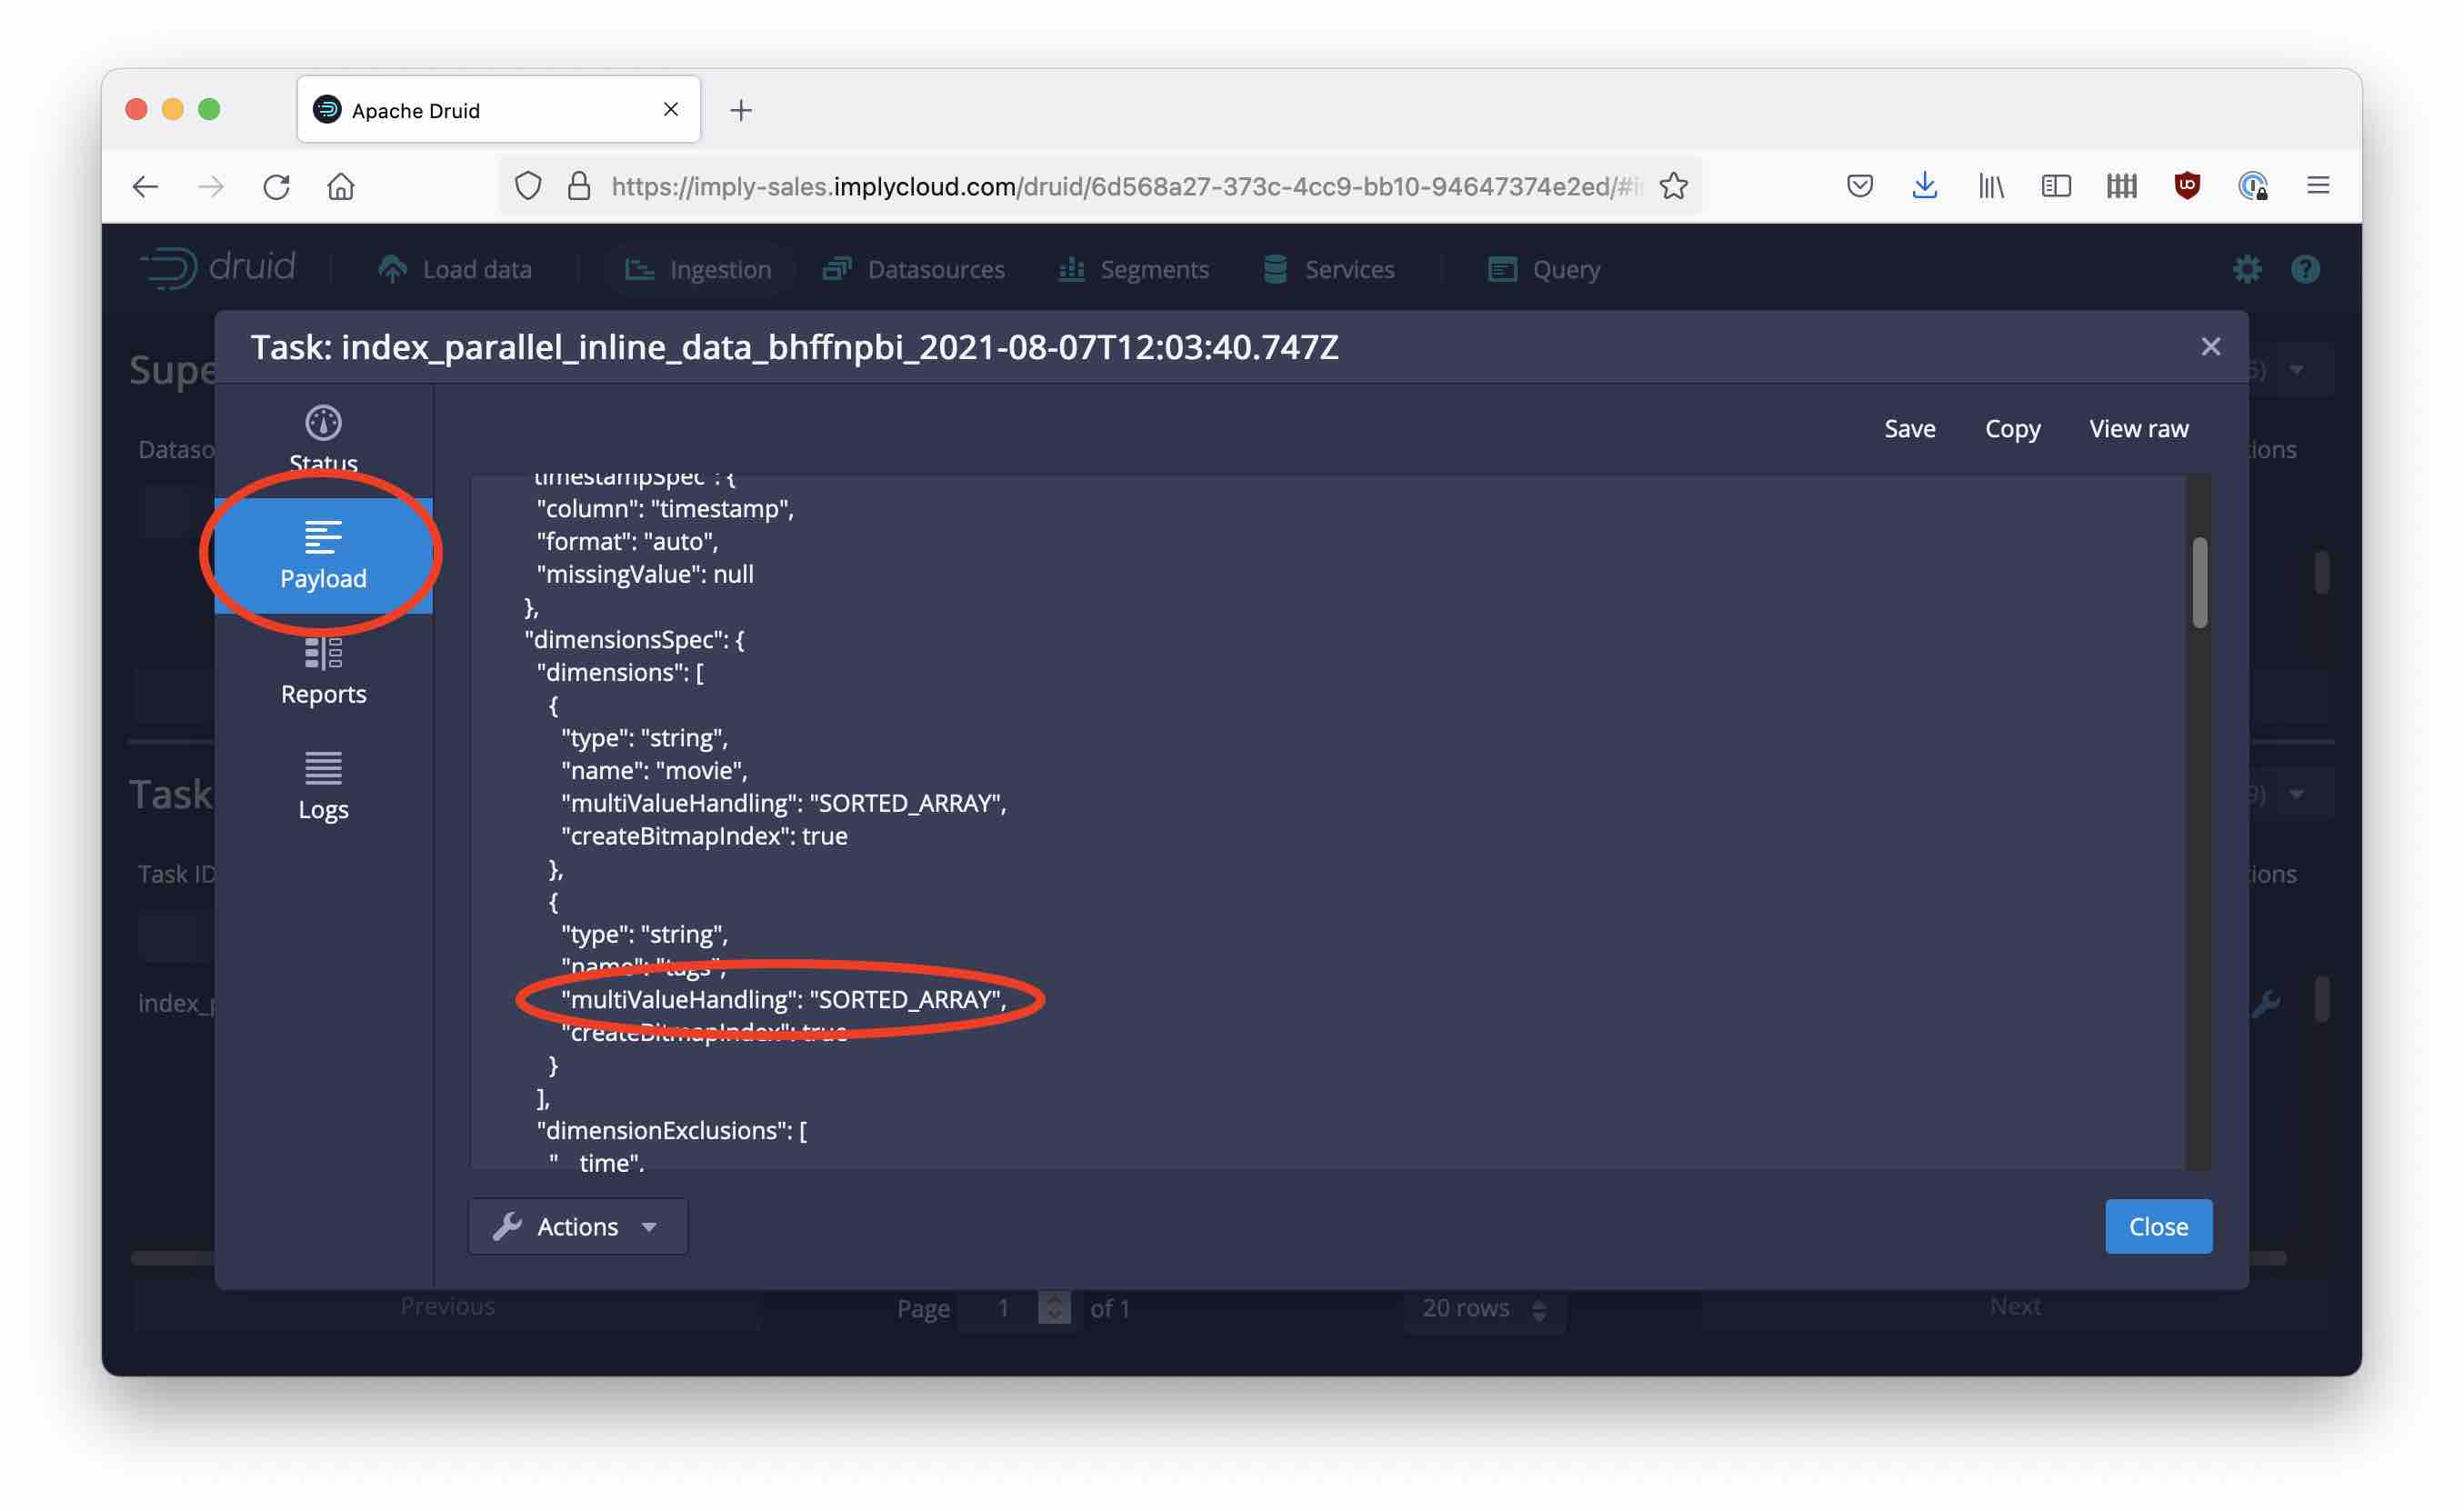The height and width of the screenshot is (1511, 2464).
Task: Save the payload using Save
Action: 1909,428
